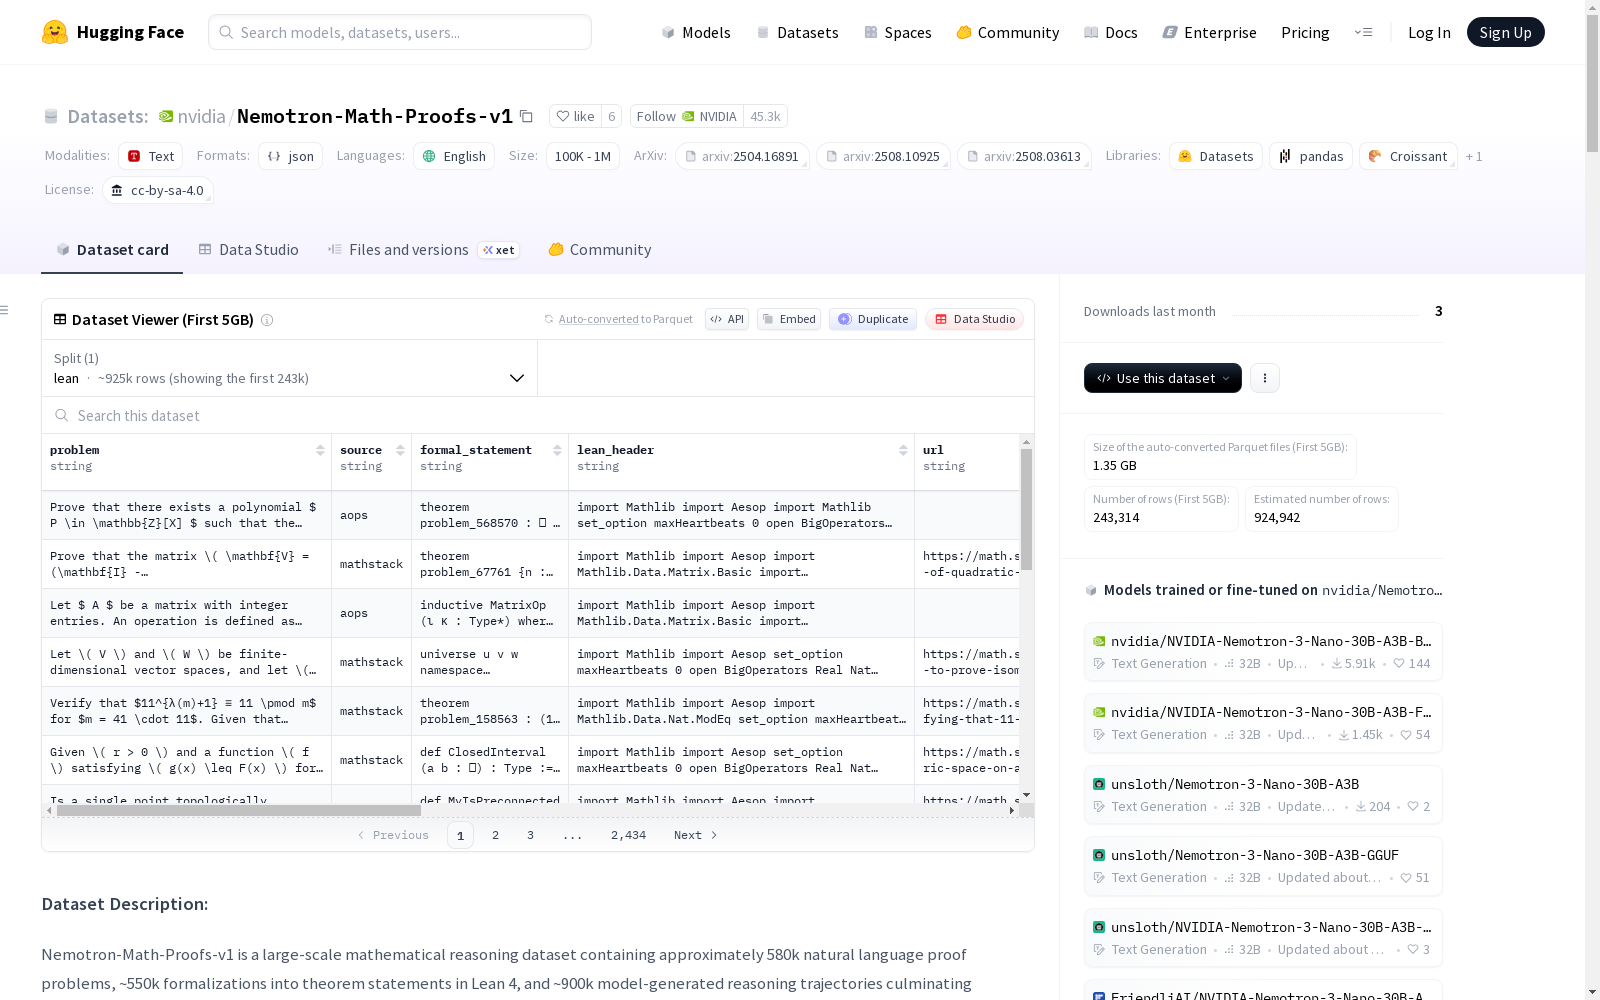Go to Models in the top navigation
Viewport: 1600px width, 1000px height.
[696, 32]
